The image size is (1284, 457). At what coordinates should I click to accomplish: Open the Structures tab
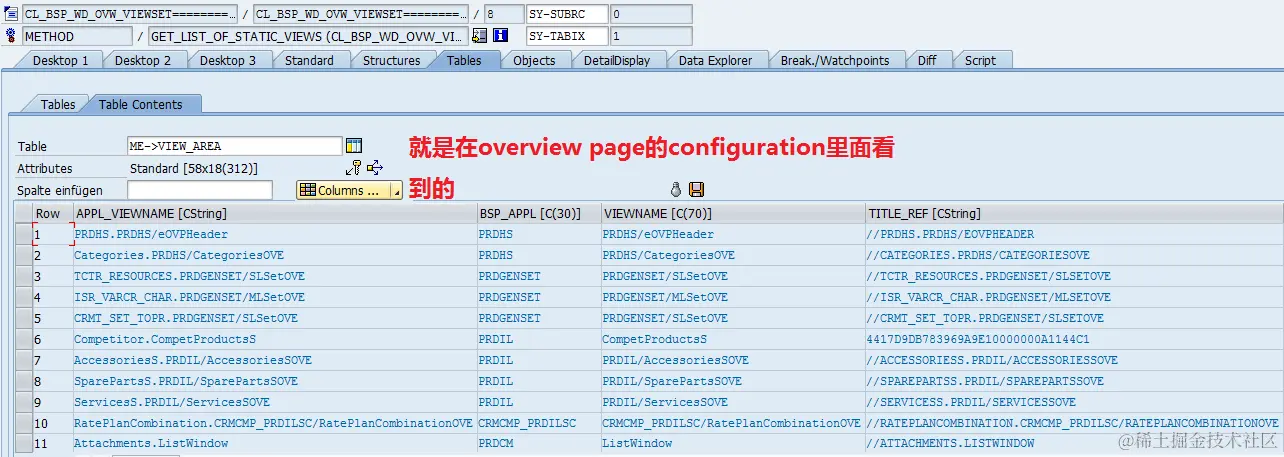[x=391, y=60]
